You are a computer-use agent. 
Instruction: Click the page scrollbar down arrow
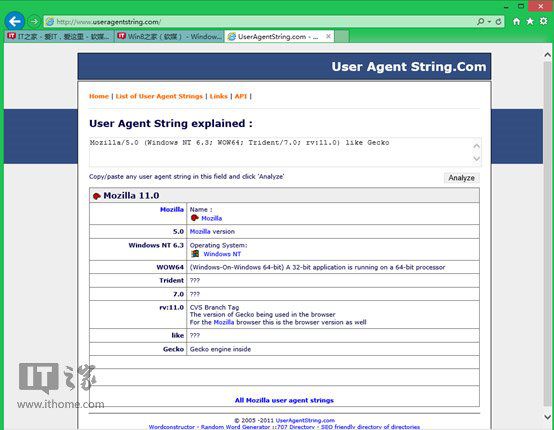pyautogui.click(x=547, y=417)
